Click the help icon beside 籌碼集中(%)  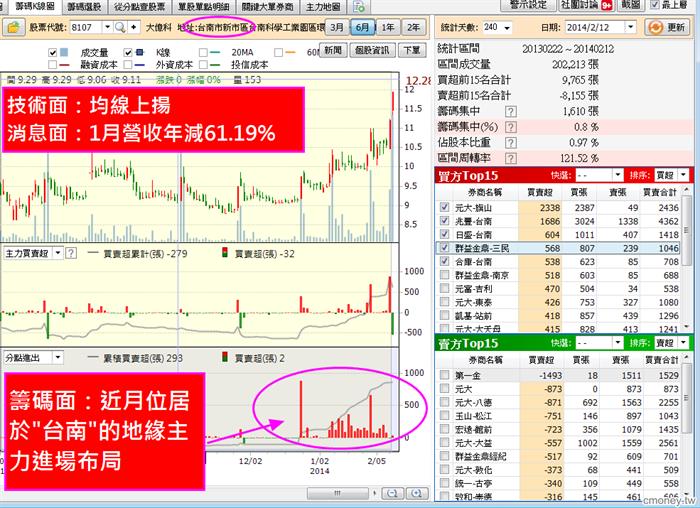tap(510, 127)
